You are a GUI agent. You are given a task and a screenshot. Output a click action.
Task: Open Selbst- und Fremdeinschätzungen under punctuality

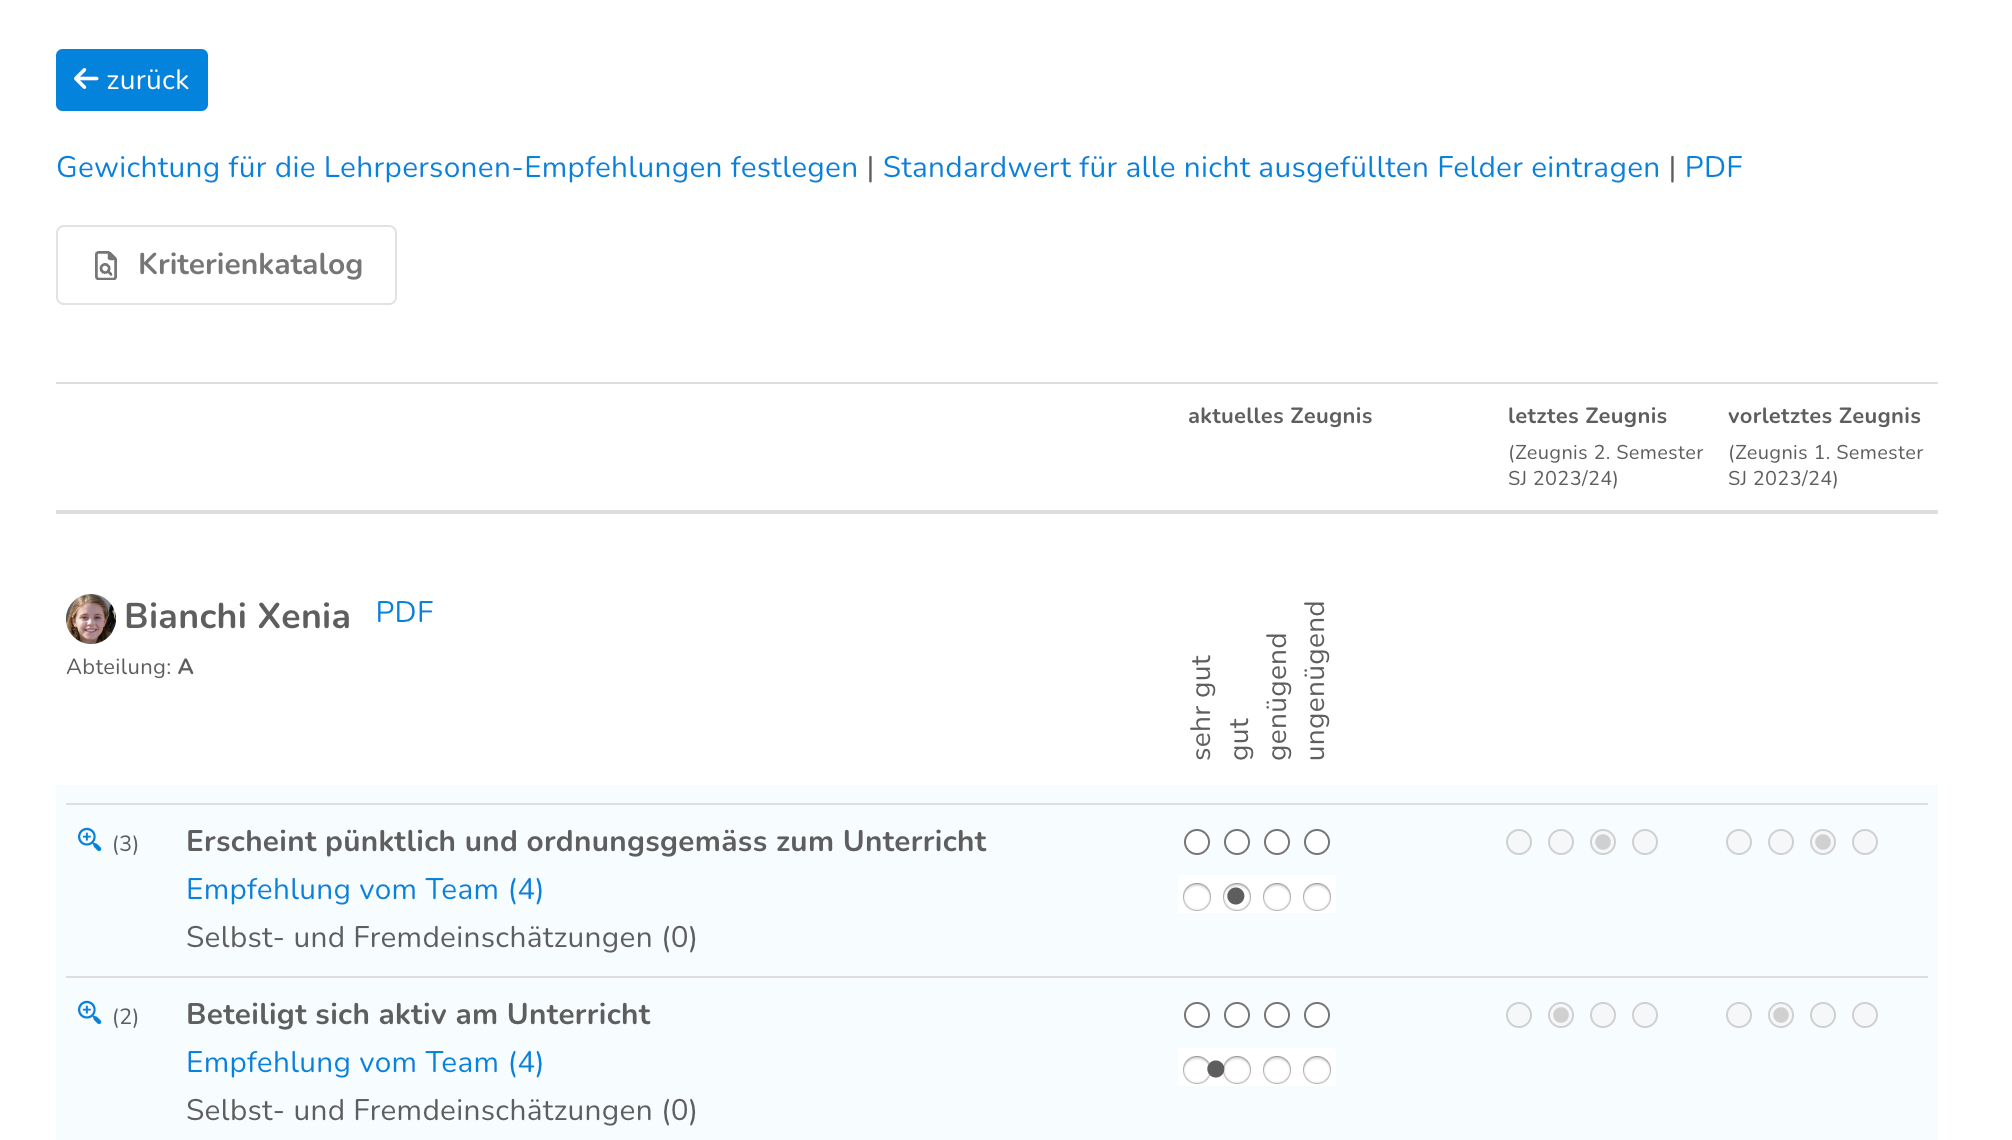441,937
